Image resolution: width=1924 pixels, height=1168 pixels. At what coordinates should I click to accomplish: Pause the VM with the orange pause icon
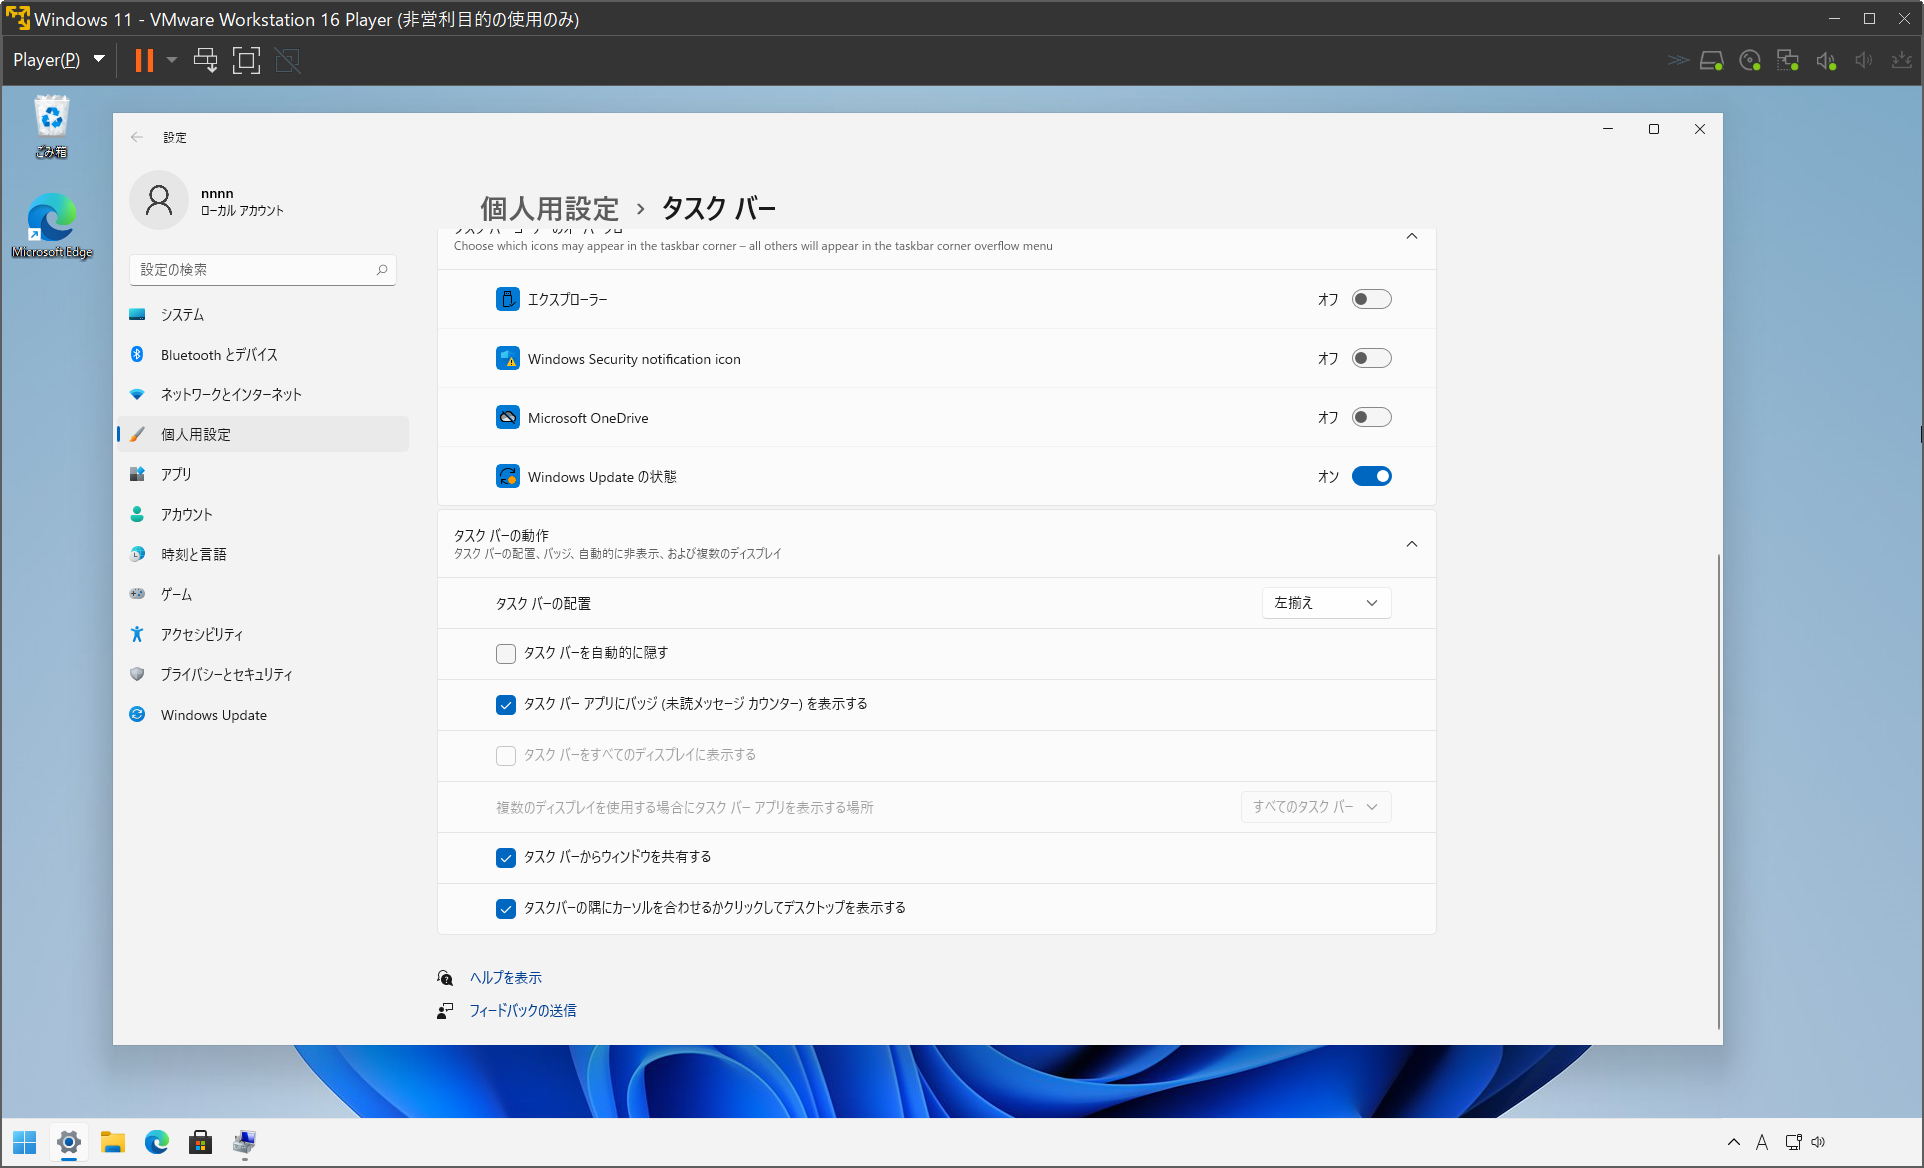coord(144,60)
